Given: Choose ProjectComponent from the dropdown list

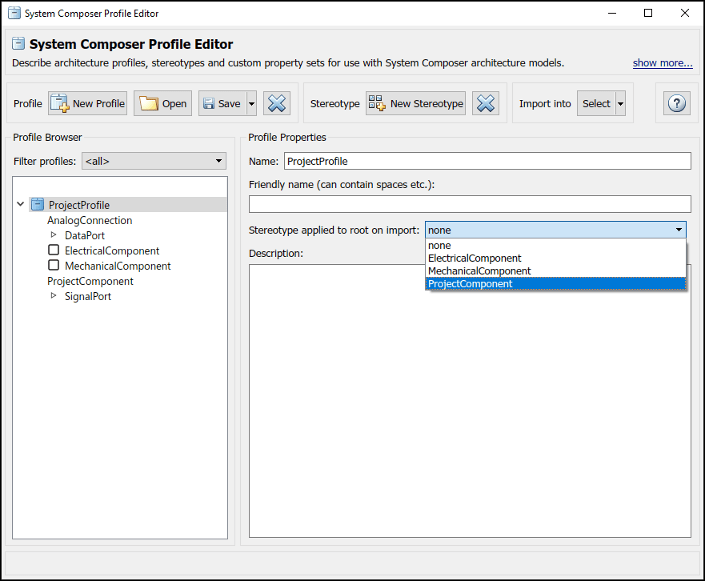Looking at the screenshot, I should coord(556,284).
